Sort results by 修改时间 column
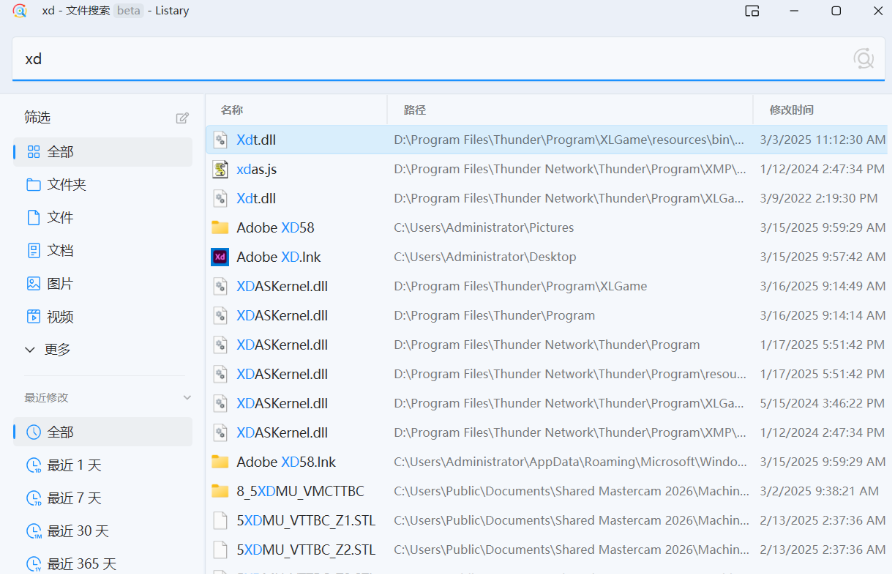 click(791, 110)
